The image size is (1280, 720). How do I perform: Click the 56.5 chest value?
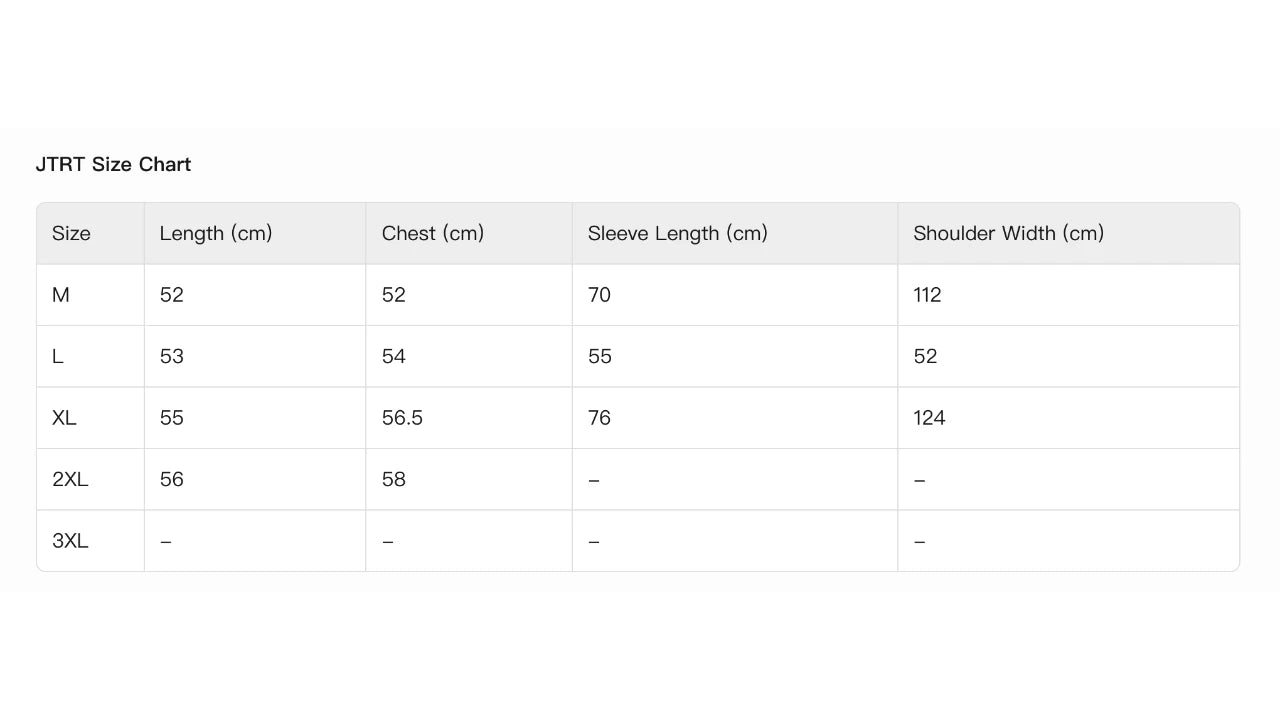[x=402, y=418]
